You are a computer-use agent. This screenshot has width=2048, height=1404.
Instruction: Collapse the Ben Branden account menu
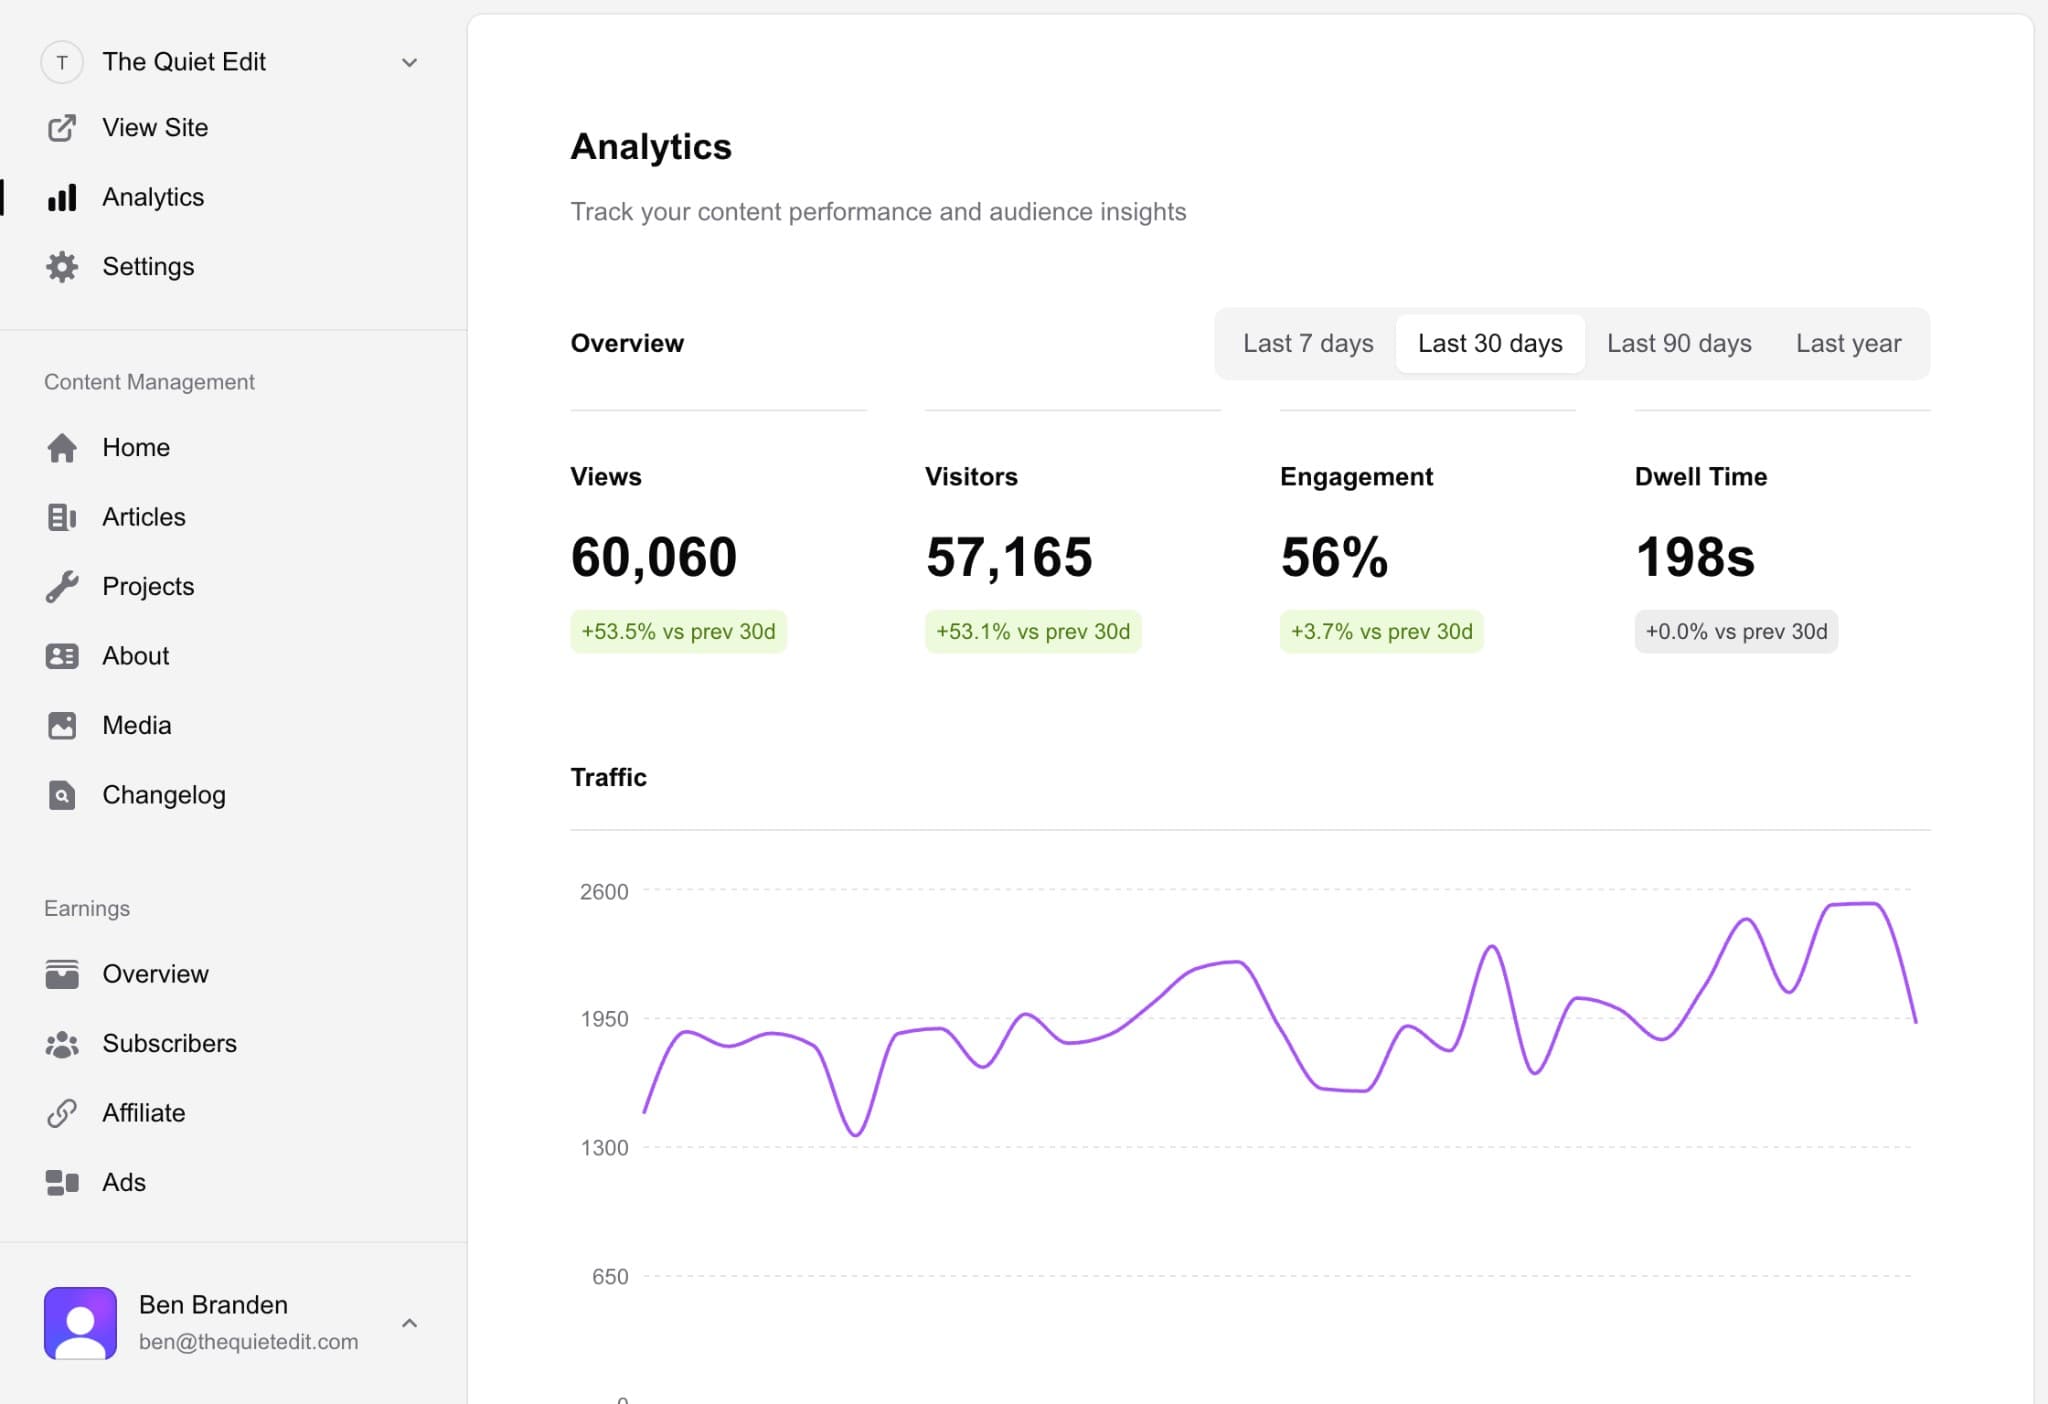coord(409,1322)
